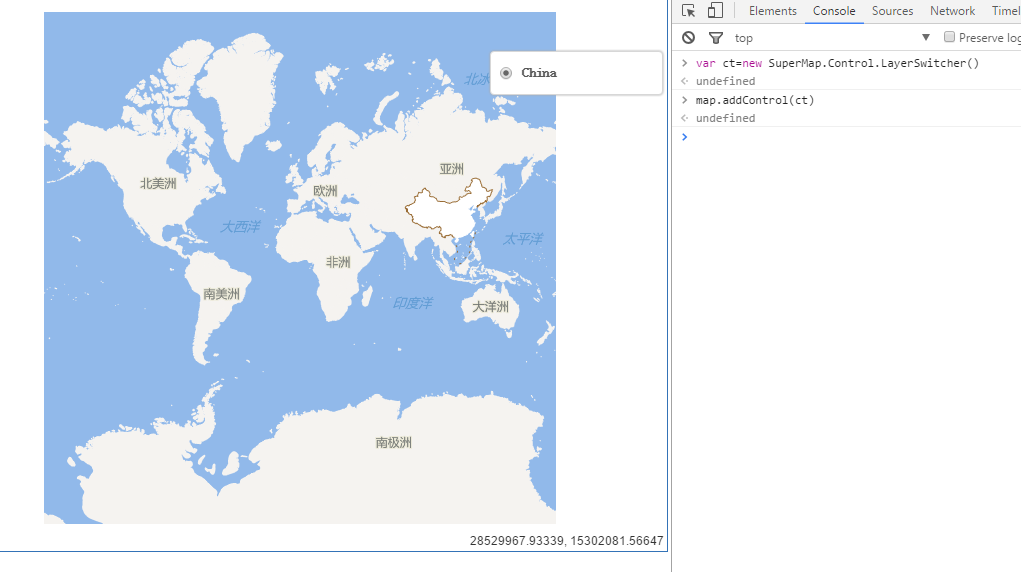The image size is (1021, 572).
Task: Open the console filter funnel icon
Action: pyautogui.click(x=716, y=38)
